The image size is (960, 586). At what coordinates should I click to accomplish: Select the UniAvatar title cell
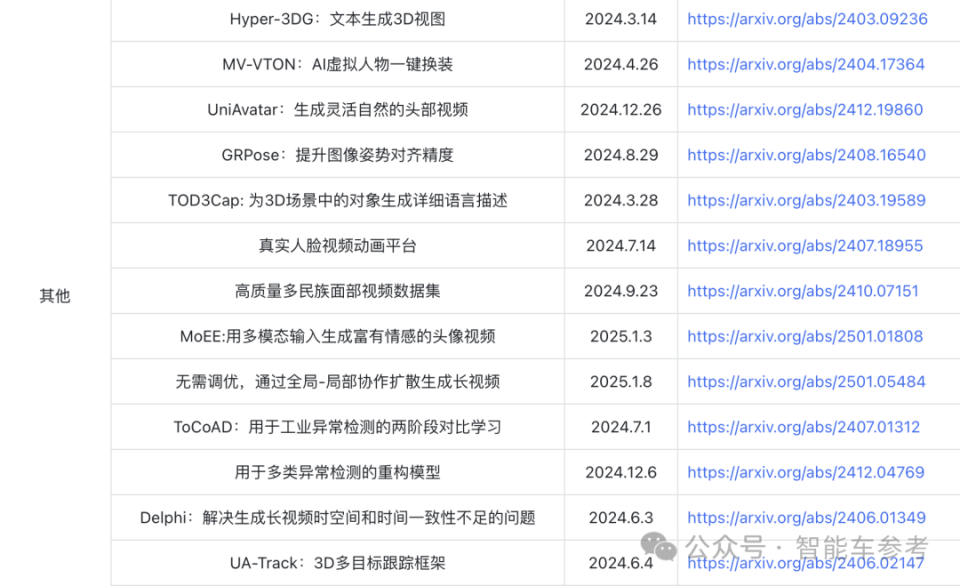click(x=337, y=110)
